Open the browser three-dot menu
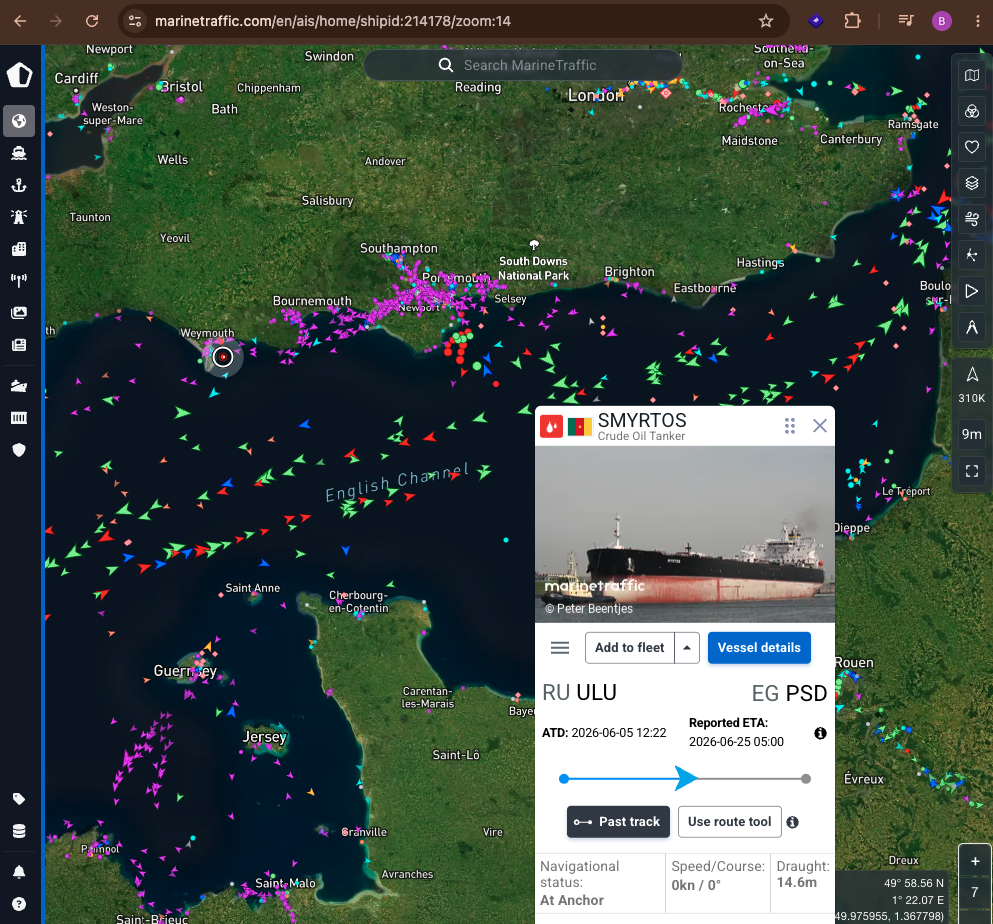 click(x=978, y=21)
